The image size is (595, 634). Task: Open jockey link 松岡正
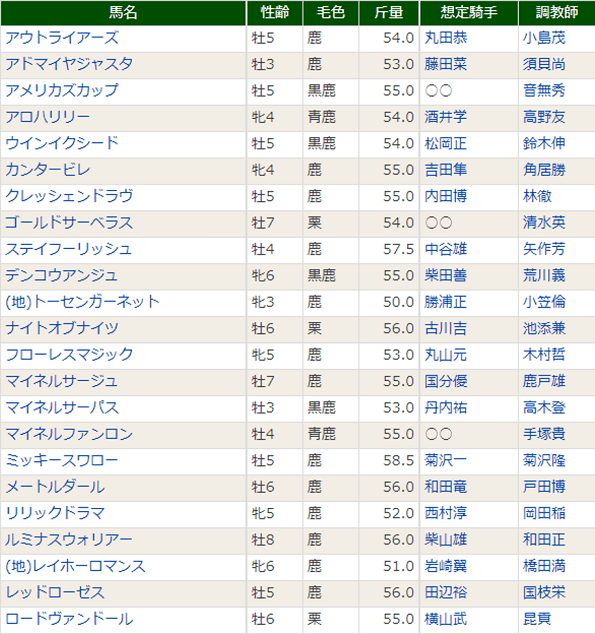click(446, 144)
